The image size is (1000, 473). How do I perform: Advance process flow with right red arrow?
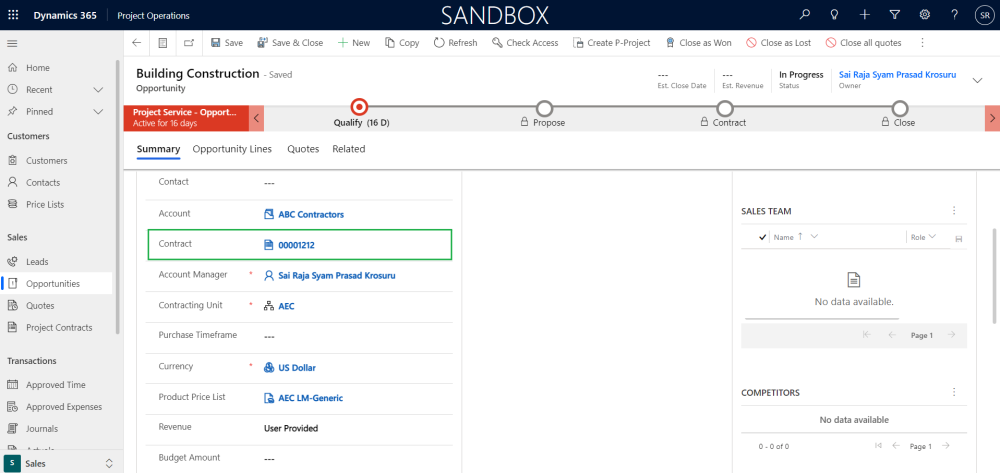pos(992,118)
